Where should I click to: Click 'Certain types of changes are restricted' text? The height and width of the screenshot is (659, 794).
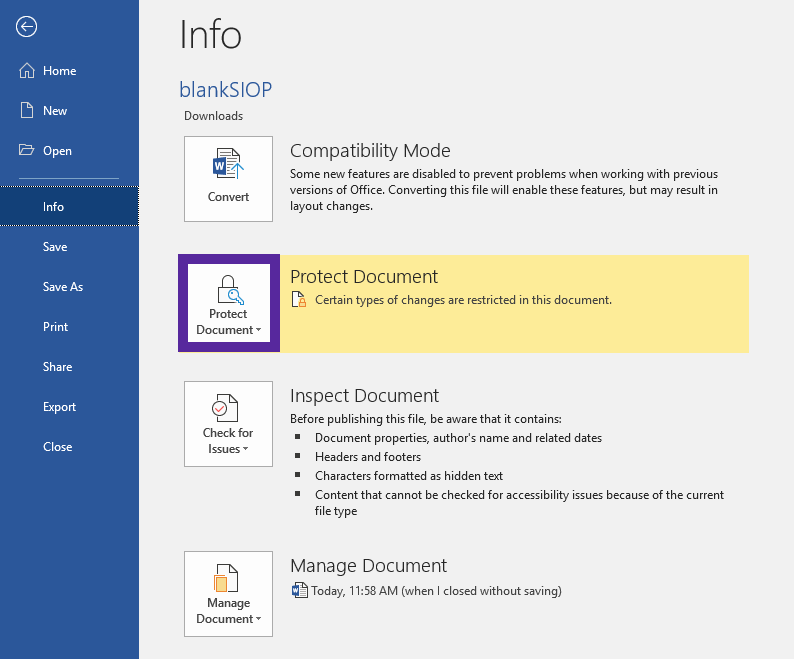(463, 300)
